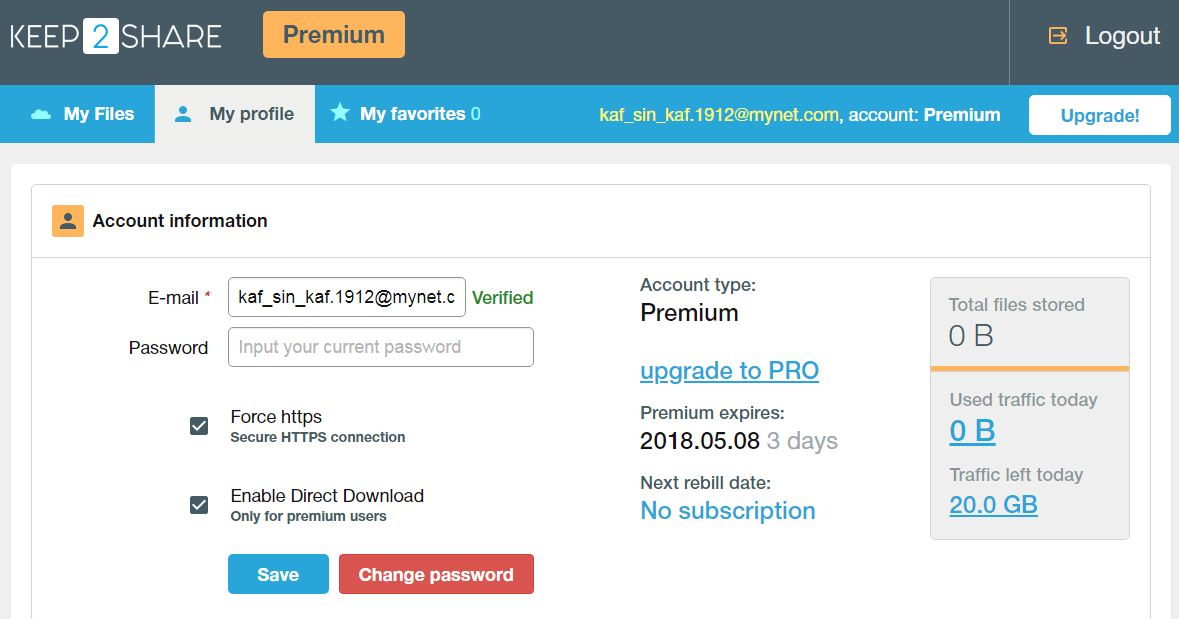
Task: Select the person icon on My profile tab
Action: 182,114
